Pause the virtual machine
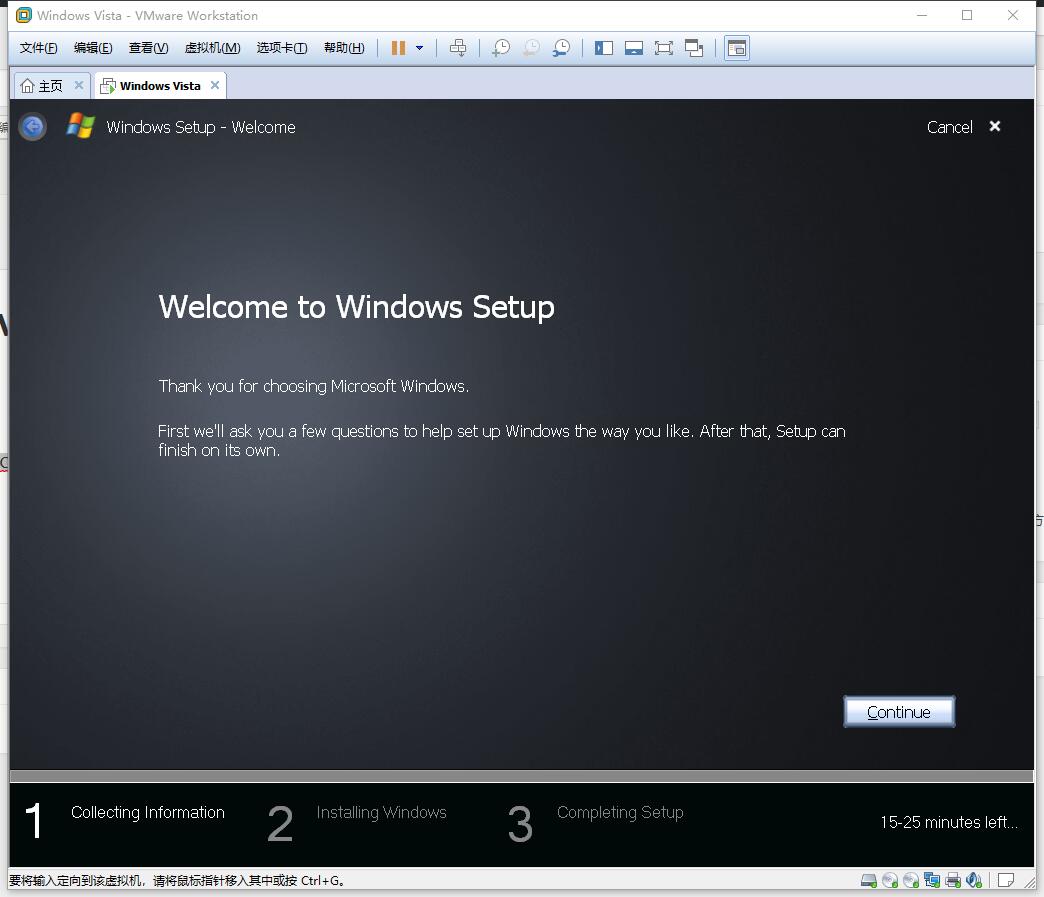The width and height of the screenshot is (1044, 897). [x=398, y=48]
